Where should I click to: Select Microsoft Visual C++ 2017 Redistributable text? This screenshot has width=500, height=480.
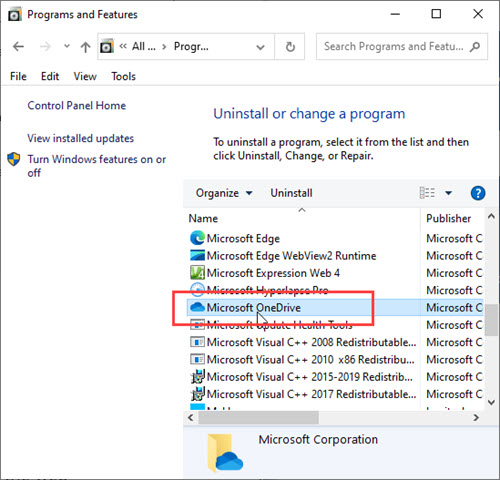(x=311, y=394)
